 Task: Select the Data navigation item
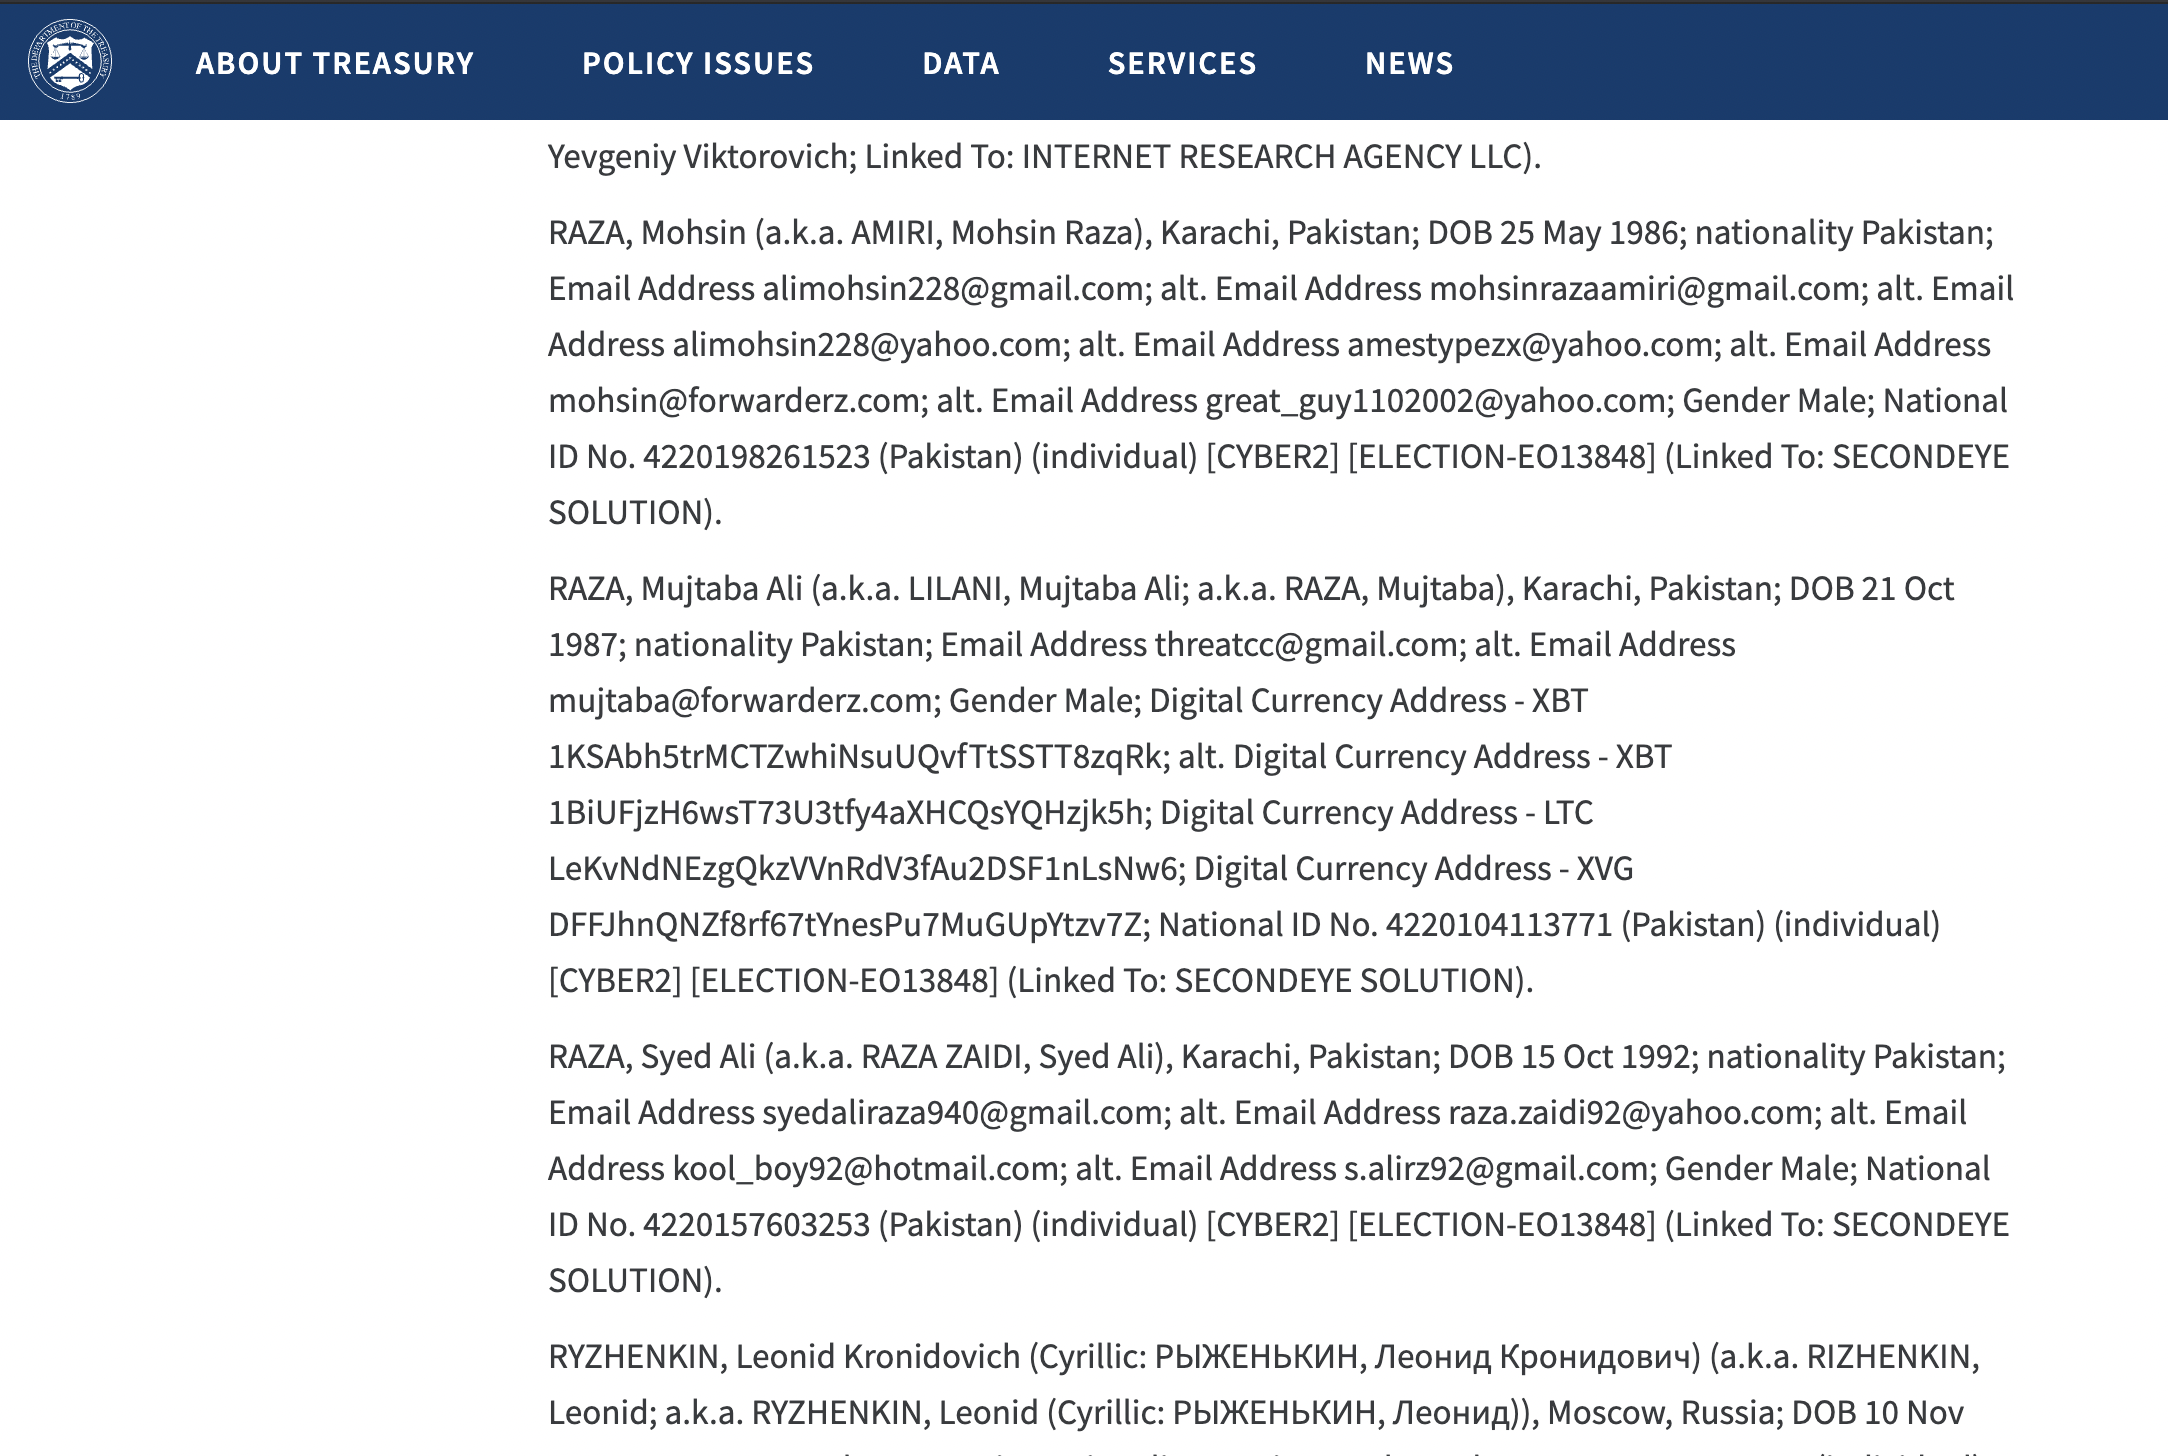point(961,63)
